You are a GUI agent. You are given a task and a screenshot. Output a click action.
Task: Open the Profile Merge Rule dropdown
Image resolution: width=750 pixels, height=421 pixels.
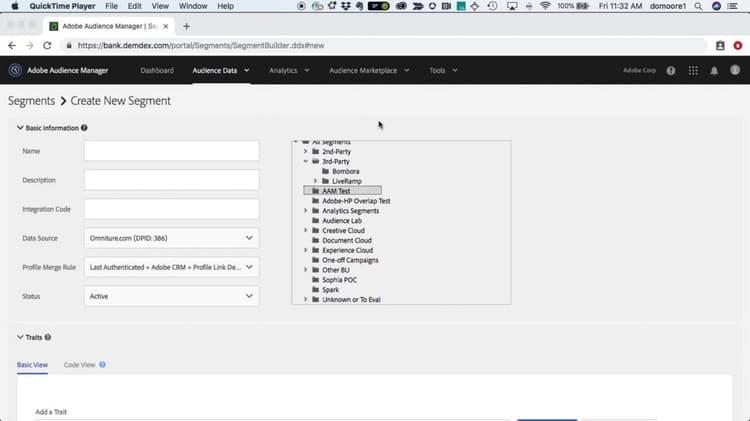[x=172, y=267]
